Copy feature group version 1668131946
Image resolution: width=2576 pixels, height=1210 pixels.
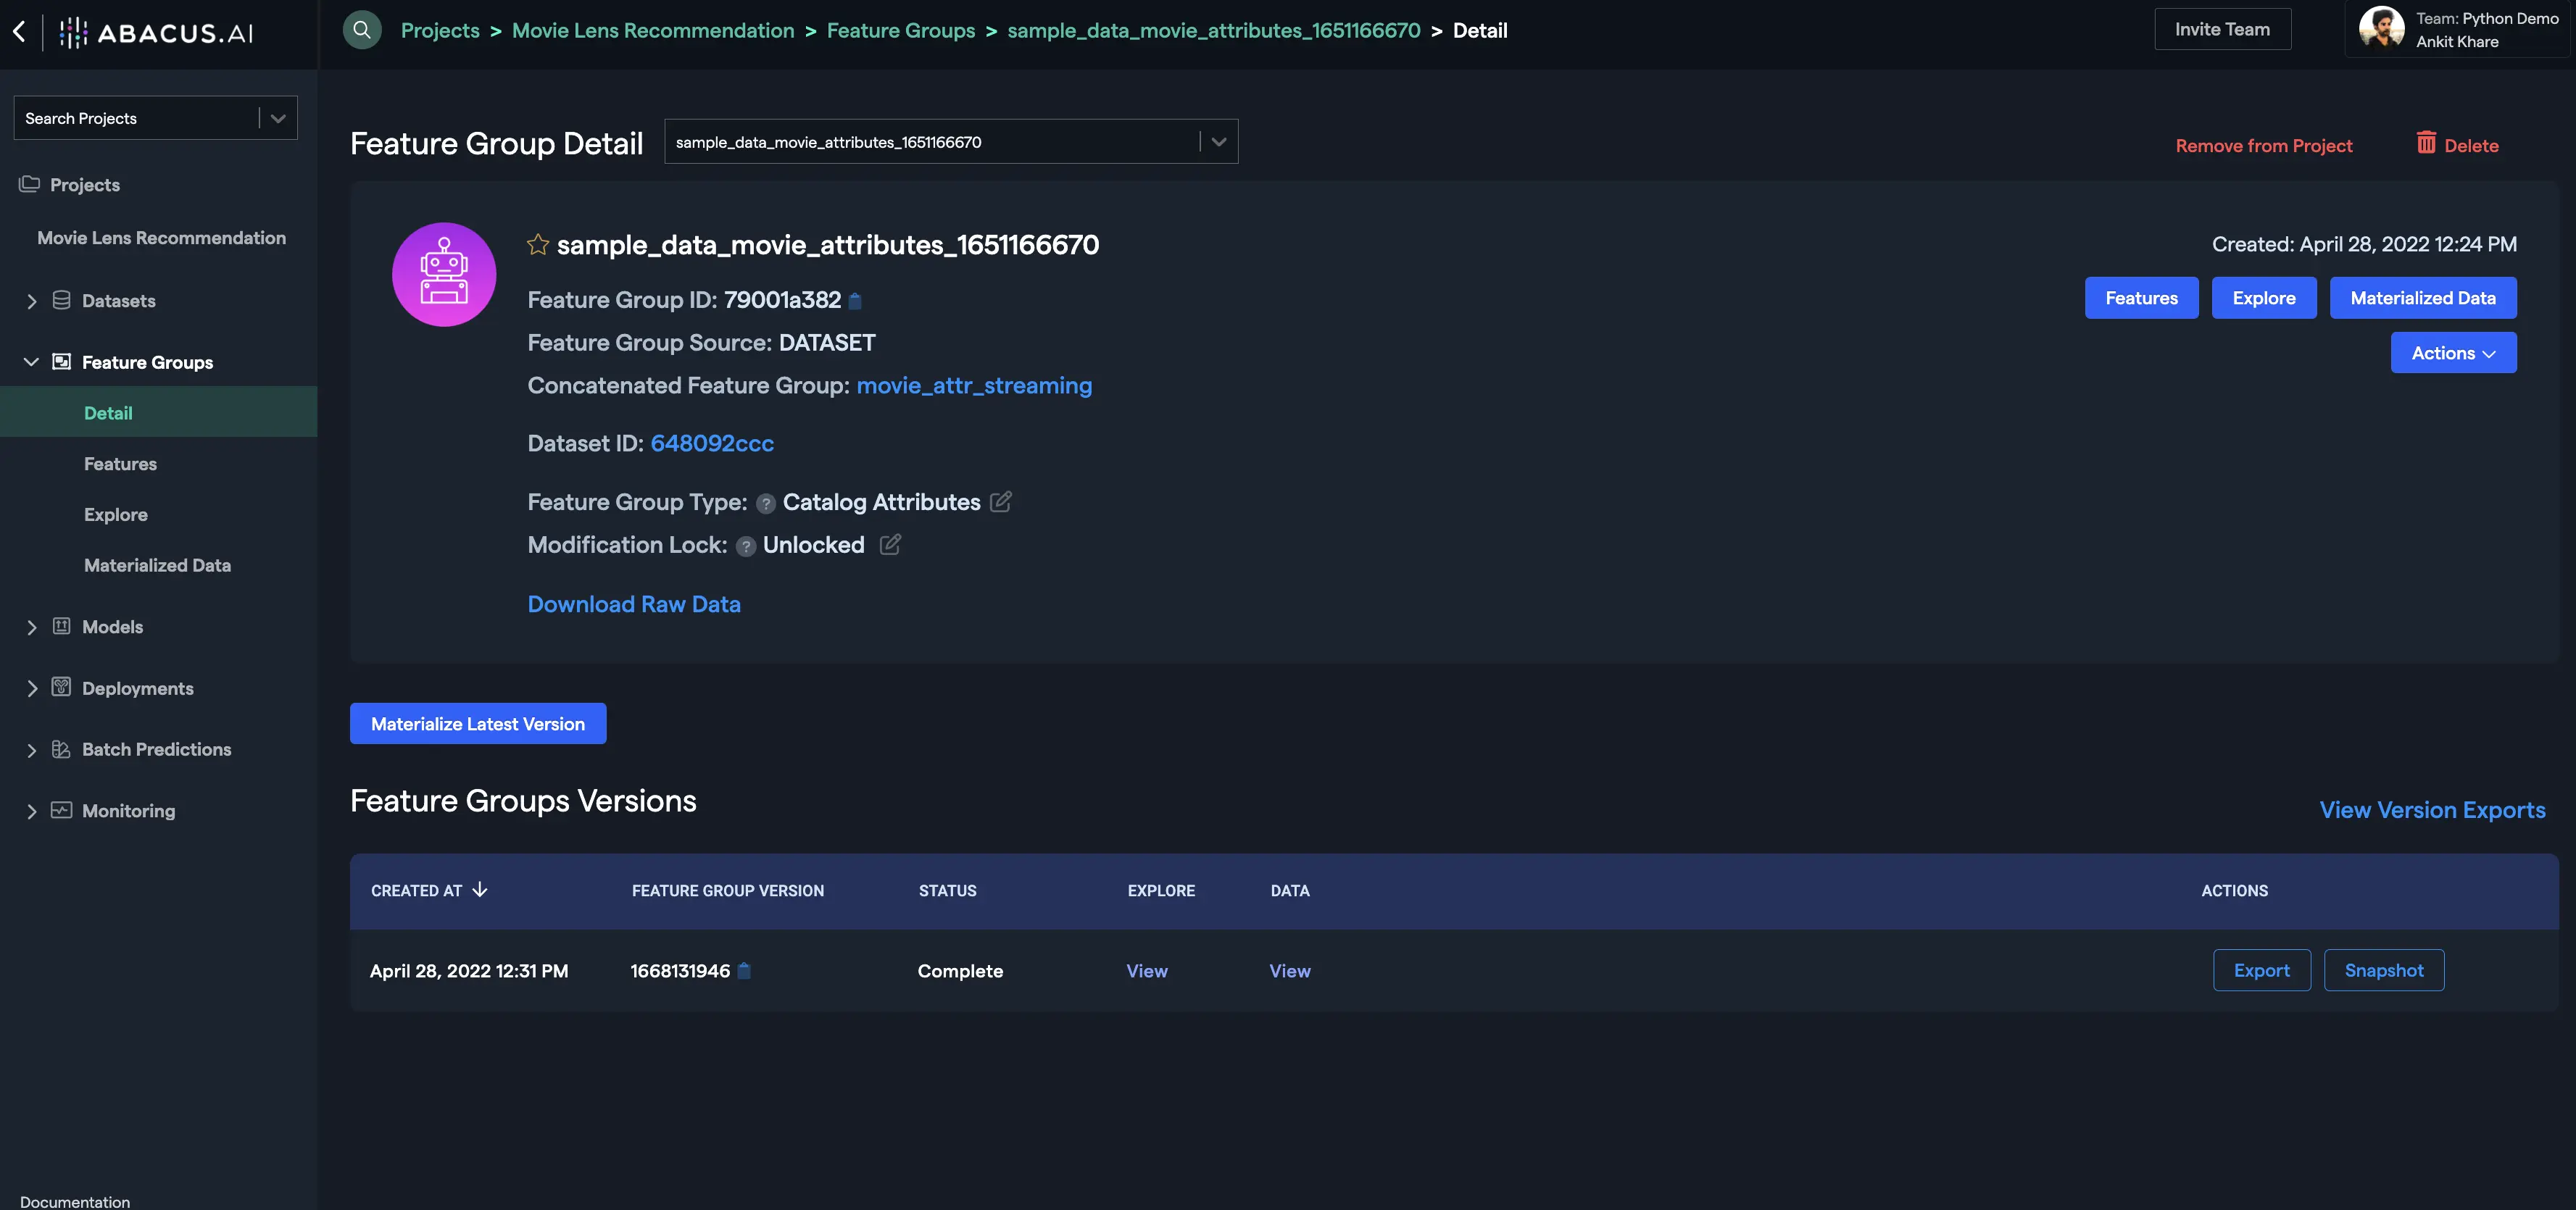click(x=744, y=971)
